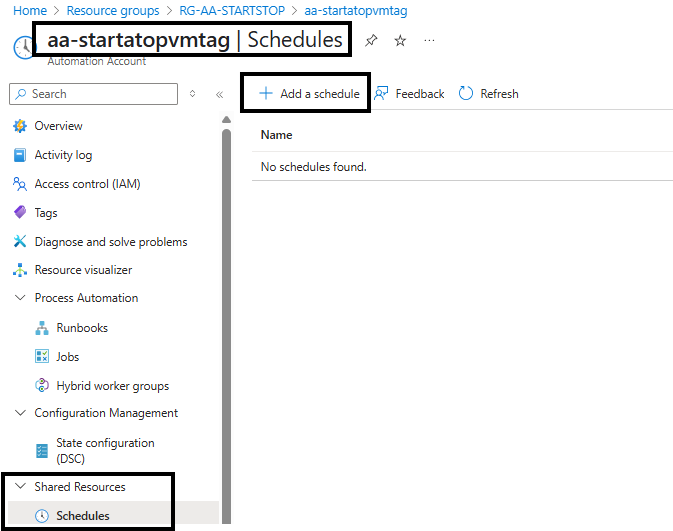Collapse the Process Automation section
The width and height of the screenshot is (673, 531).
(x=20, y=298)
